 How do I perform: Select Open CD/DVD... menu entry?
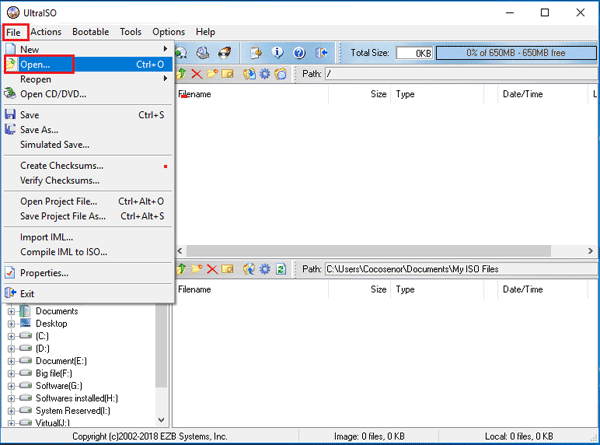88,94
